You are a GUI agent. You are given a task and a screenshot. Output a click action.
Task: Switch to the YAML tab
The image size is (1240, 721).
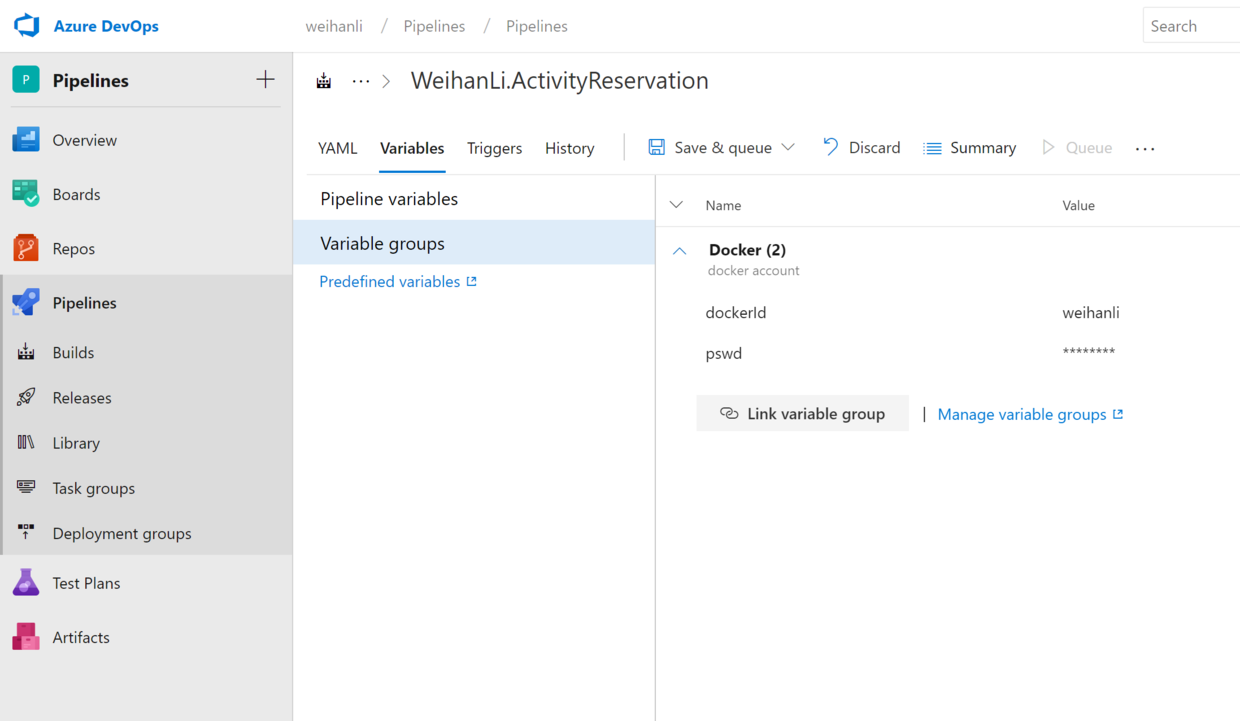click(337, 148)
